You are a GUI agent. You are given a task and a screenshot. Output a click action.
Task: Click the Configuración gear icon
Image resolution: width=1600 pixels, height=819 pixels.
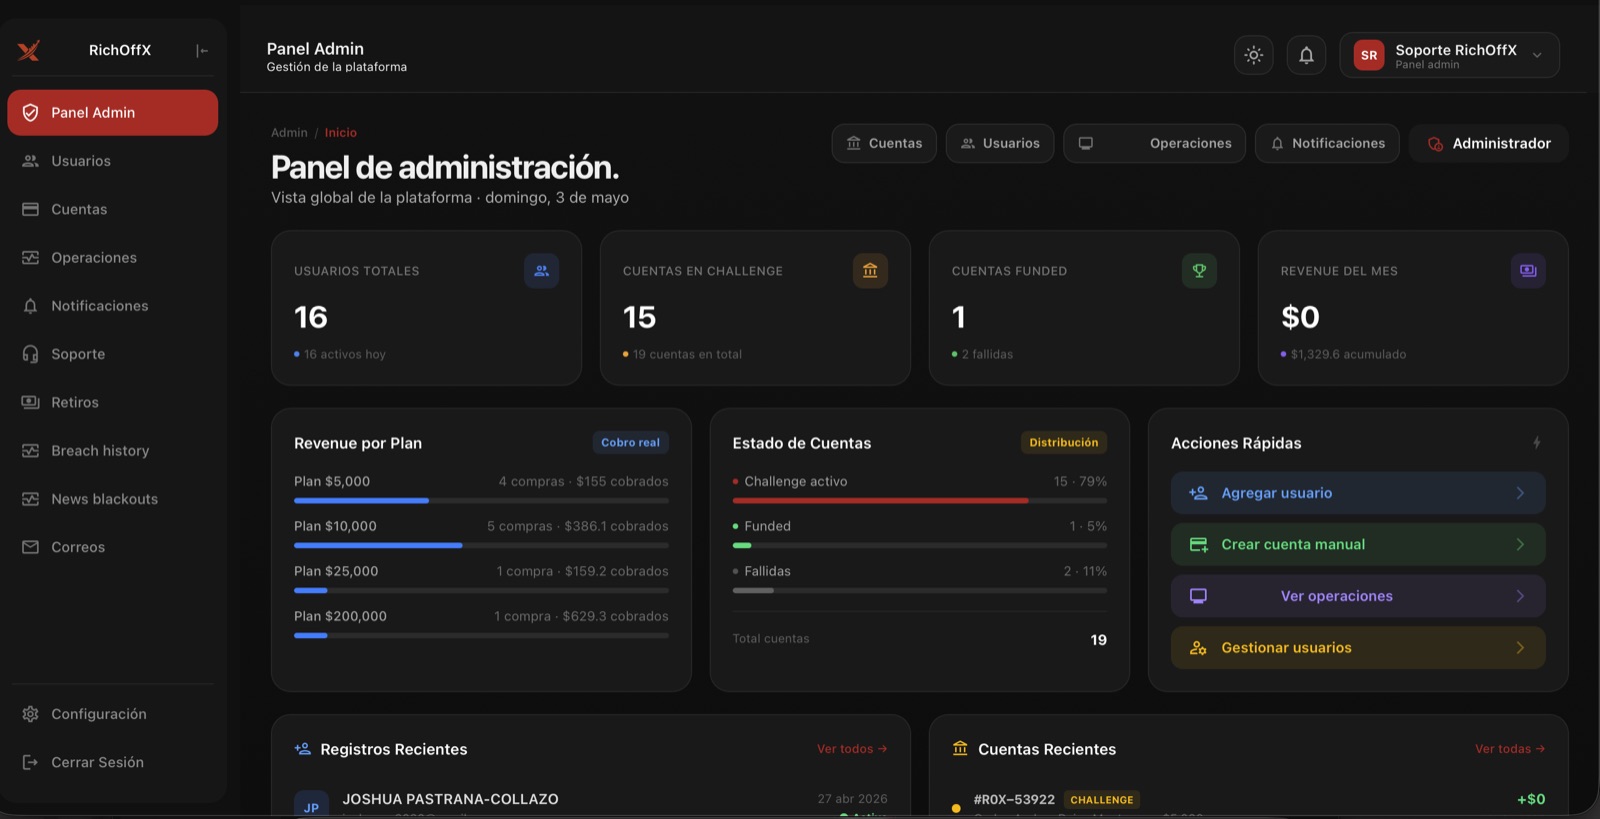point(31,714)
